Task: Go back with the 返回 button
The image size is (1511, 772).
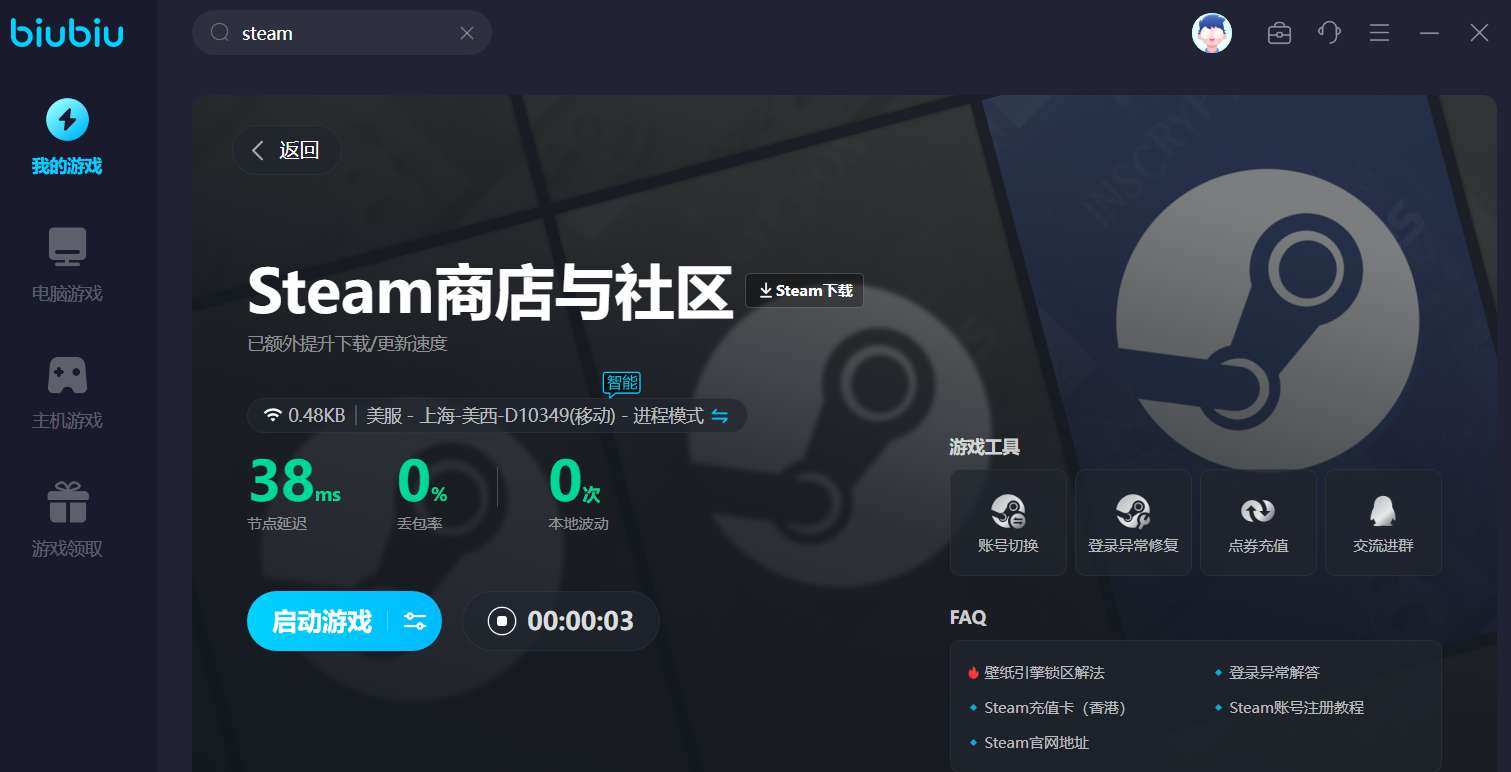Action: click(x=287, y=151)
